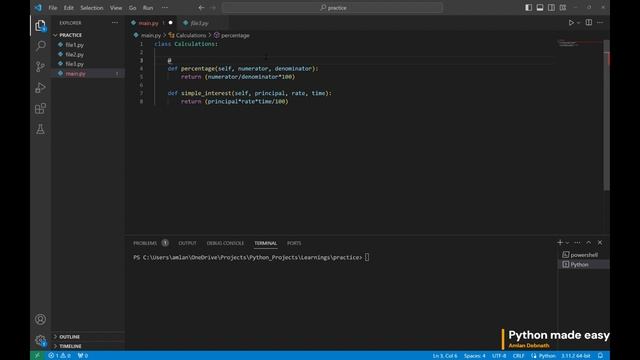The height and width of the screenshot is (360, 640).
Task: Click the editor vertical scrollbar
Action: tap(607, 115)
